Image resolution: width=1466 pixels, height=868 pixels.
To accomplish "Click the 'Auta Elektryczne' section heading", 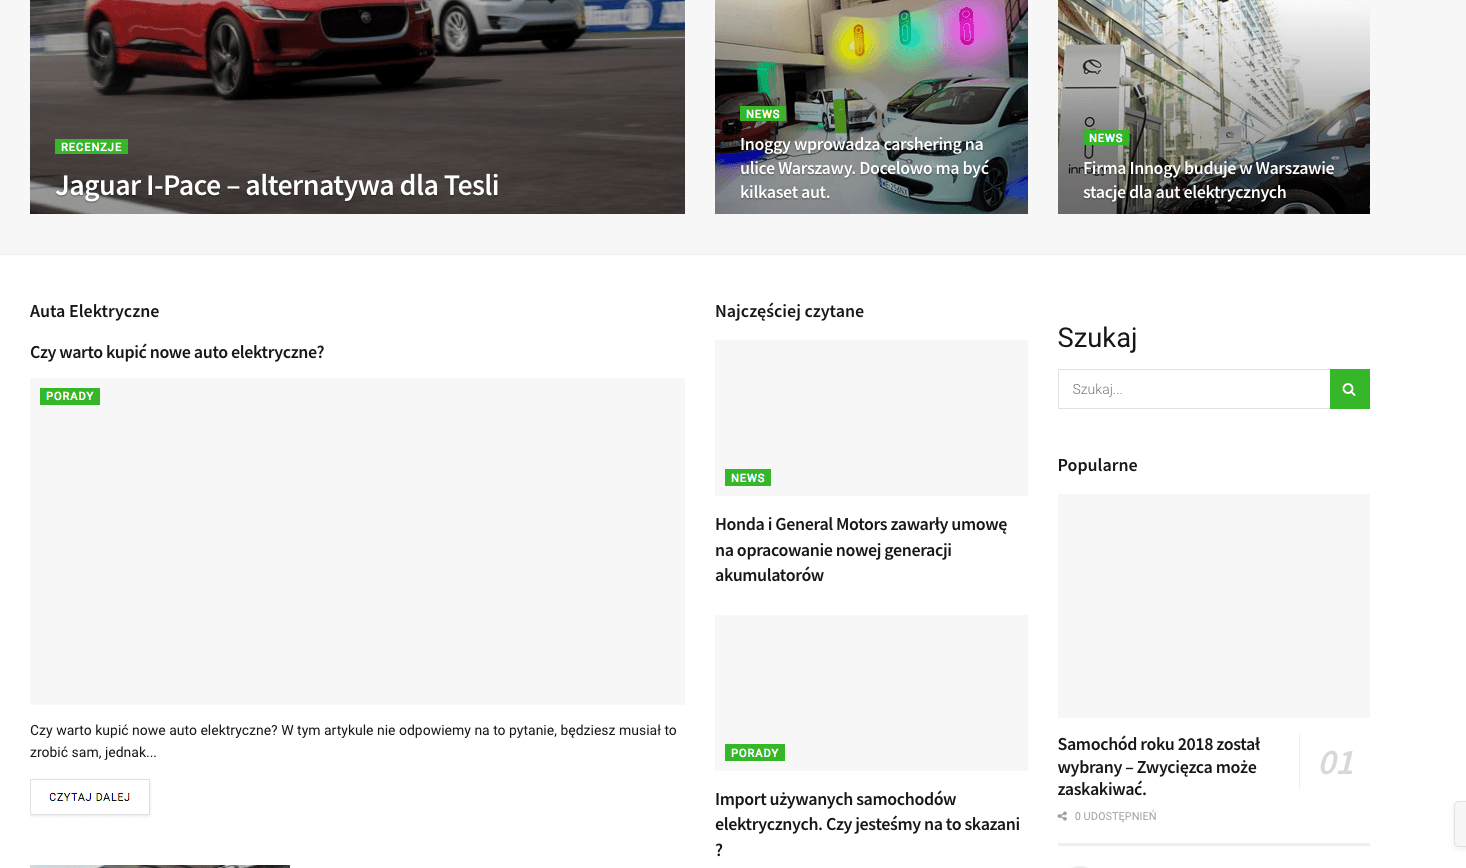I will click(x=94, y=311).
